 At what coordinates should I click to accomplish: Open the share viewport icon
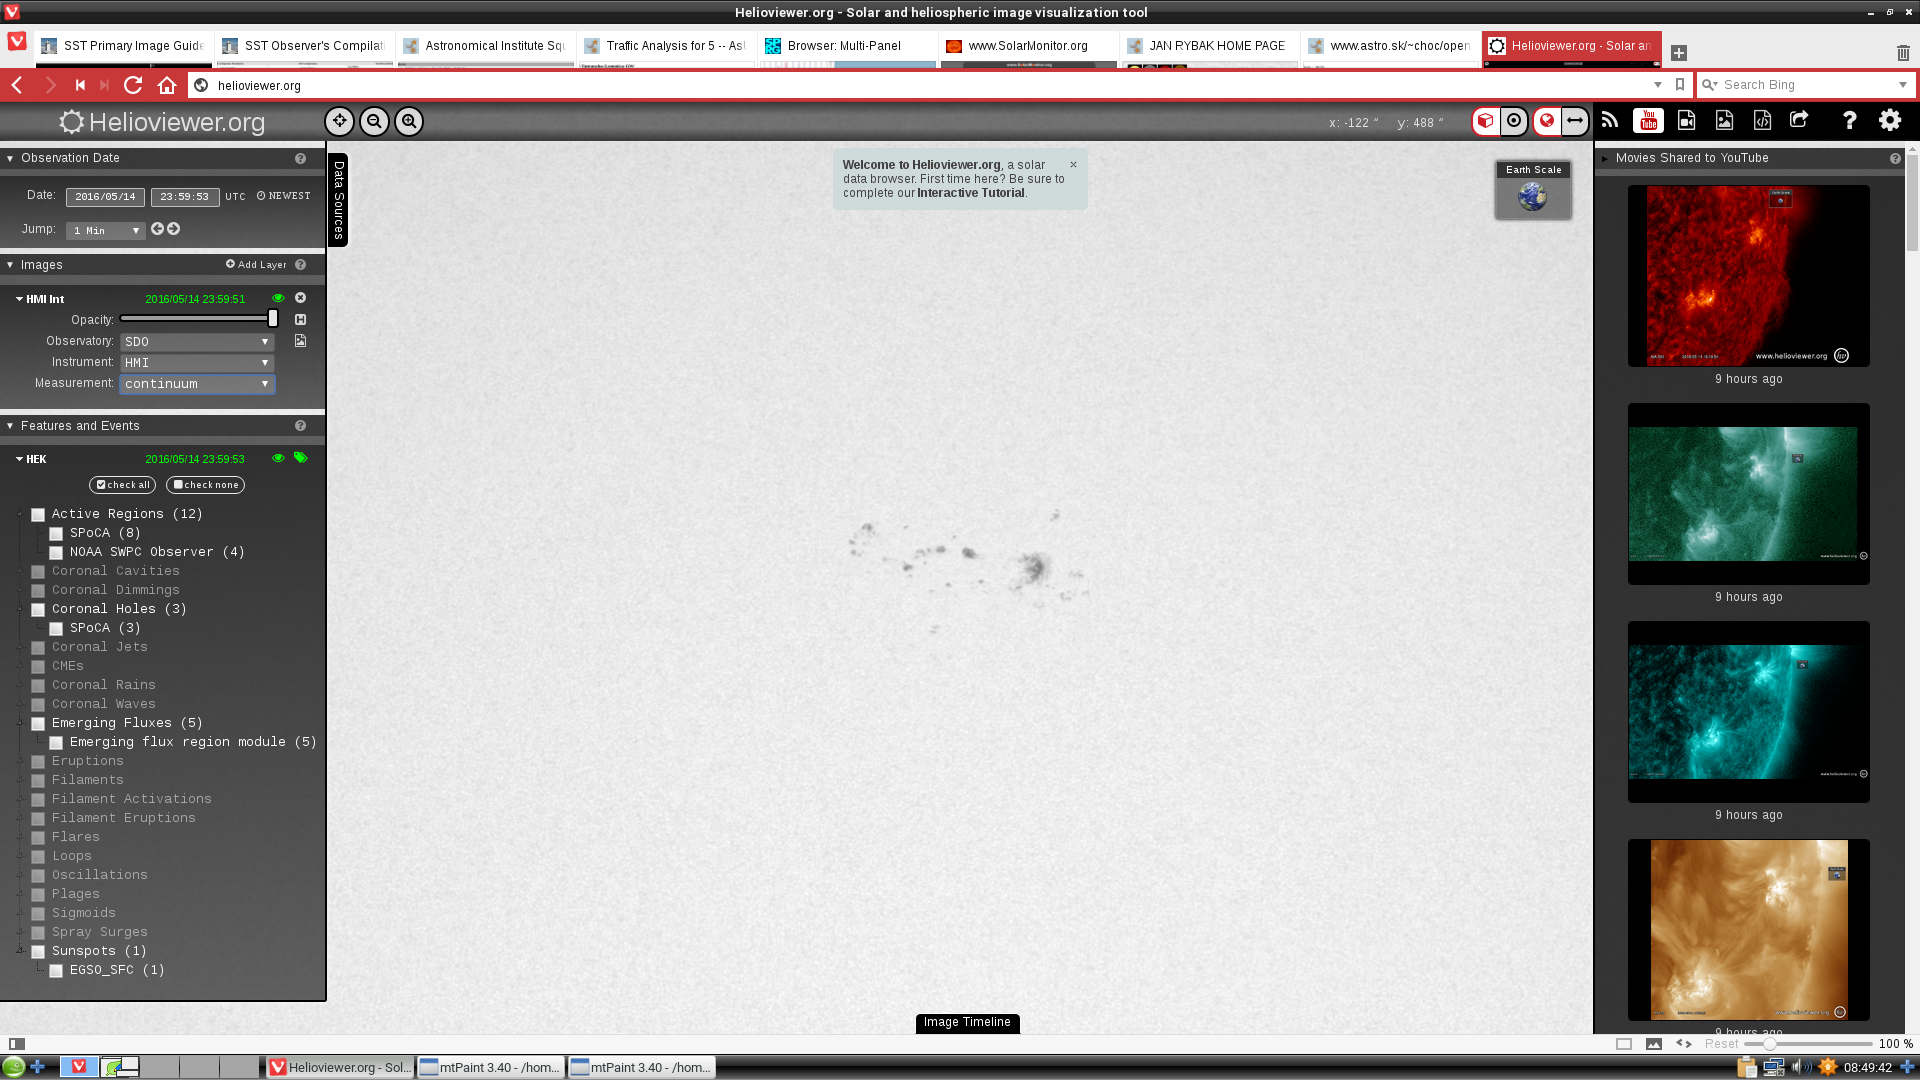[x=1799, y=120]
